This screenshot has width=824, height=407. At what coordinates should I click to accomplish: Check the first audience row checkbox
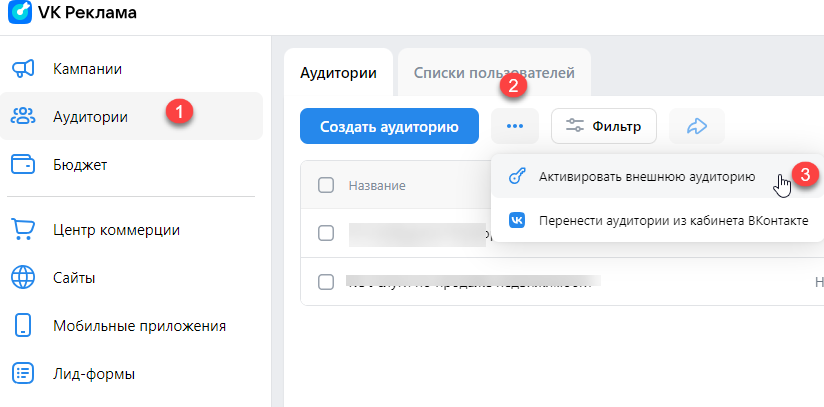326,233
